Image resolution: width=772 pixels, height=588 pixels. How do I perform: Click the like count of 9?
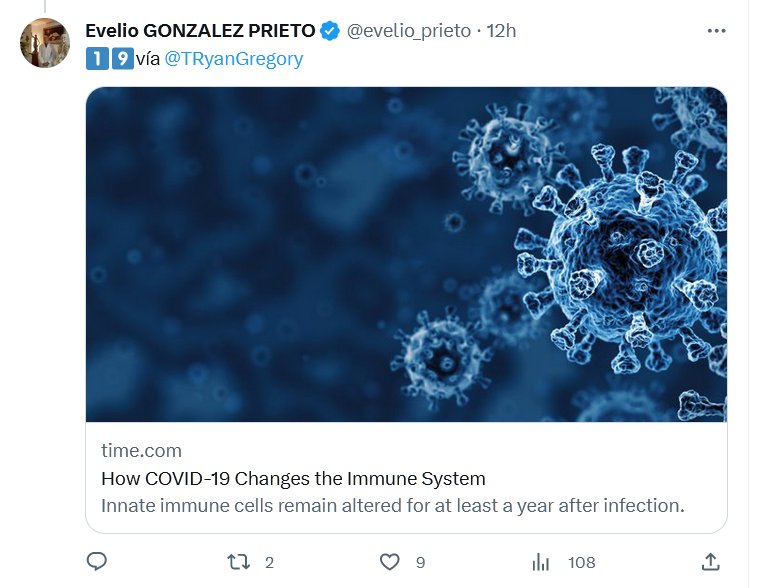pyautogui.click(x=420, y=563)
